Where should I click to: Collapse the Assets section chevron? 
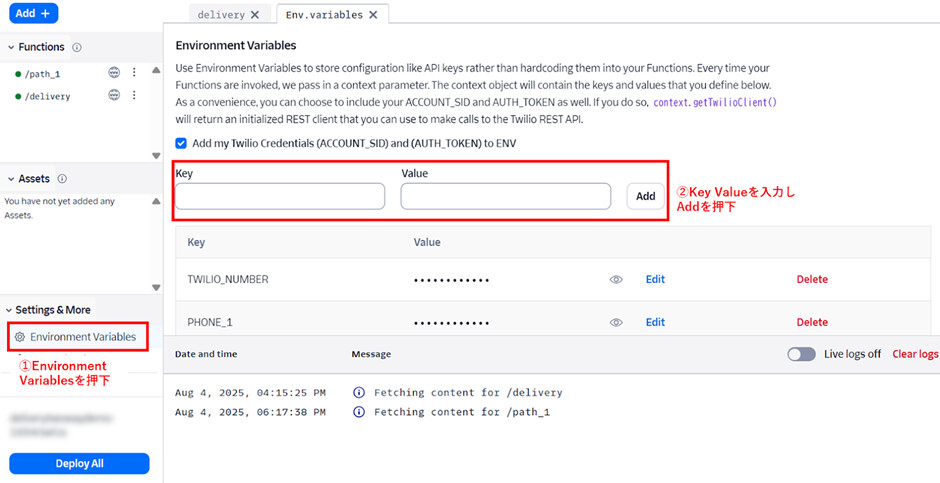[x=11, y=179]
